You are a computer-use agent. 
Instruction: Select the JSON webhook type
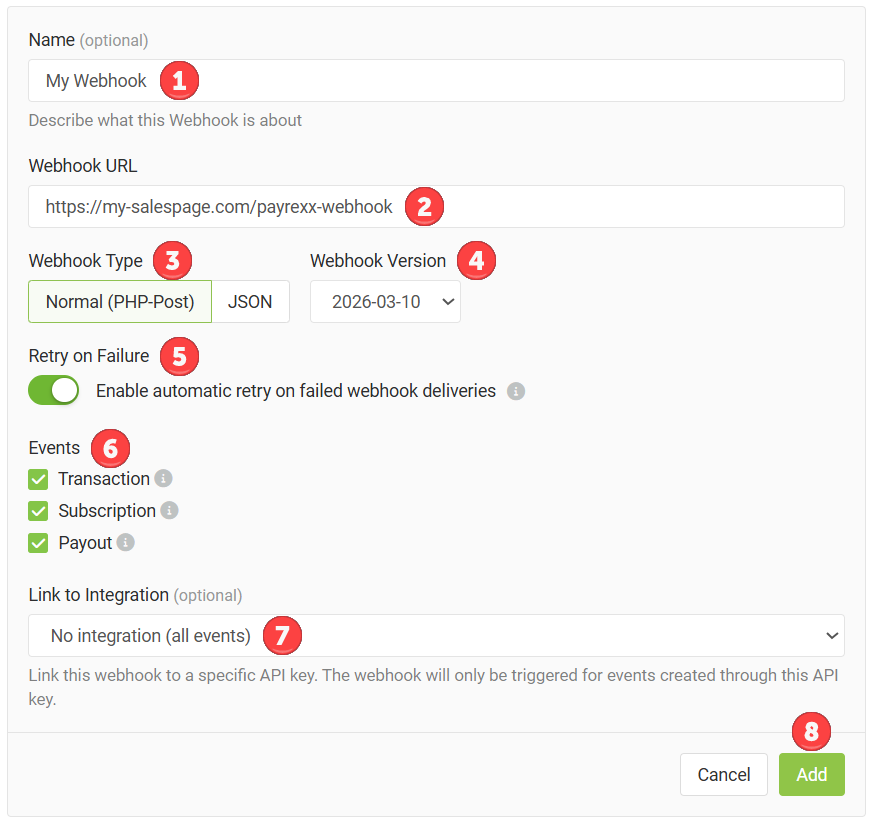[250, 302]
